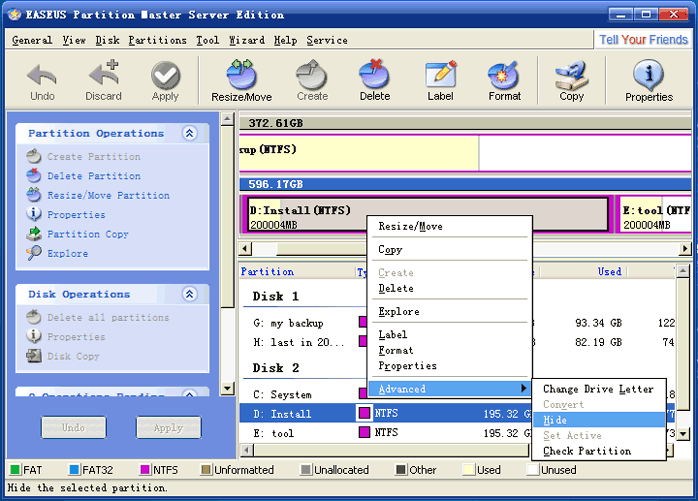Click Disk Copy sidebar icon

click(x=33, y=356)
